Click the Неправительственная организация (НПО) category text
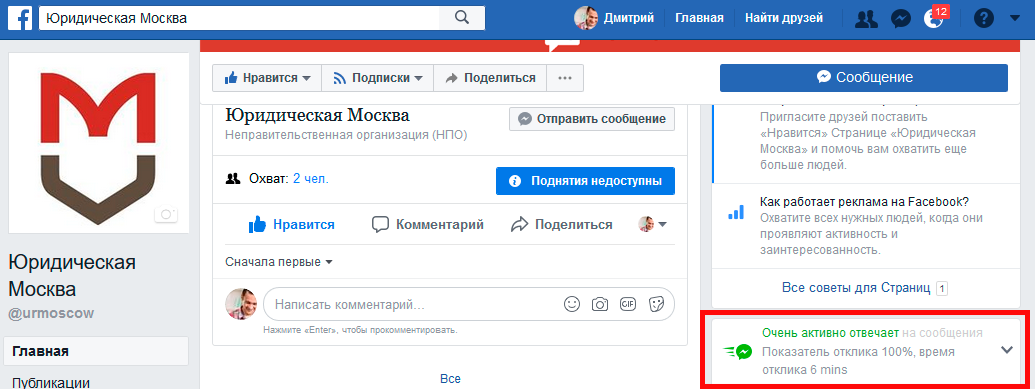The height and width of the screenshot is (389, 1035). point(346,135)
